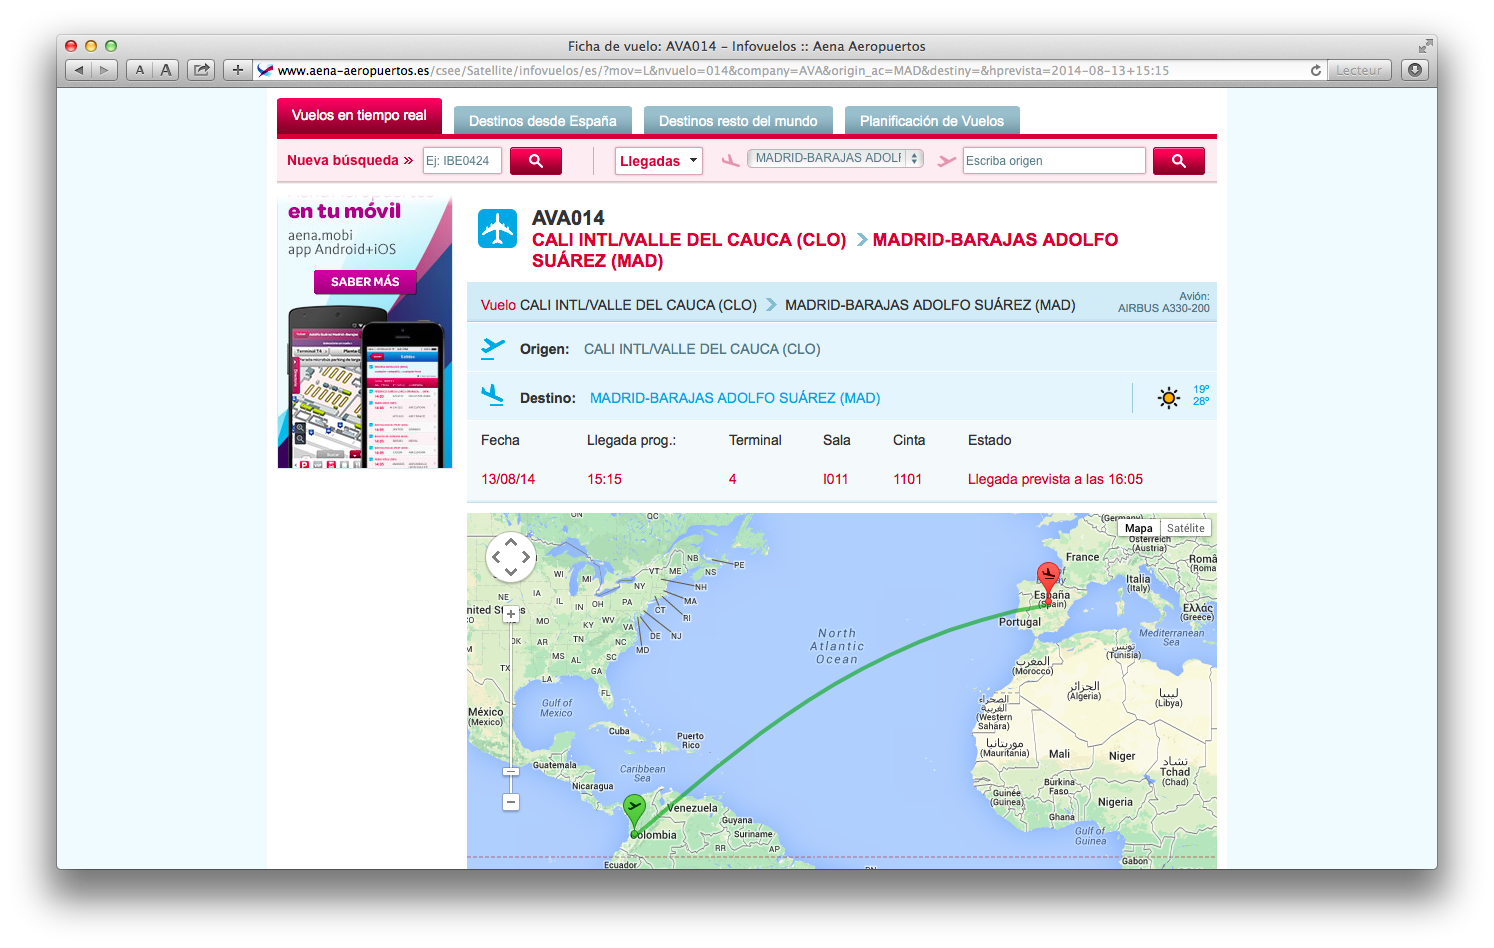The width and height of the screenshot is (1494, 948).
Task: Open the Destinos desde España tab
Action: (542, 121)
